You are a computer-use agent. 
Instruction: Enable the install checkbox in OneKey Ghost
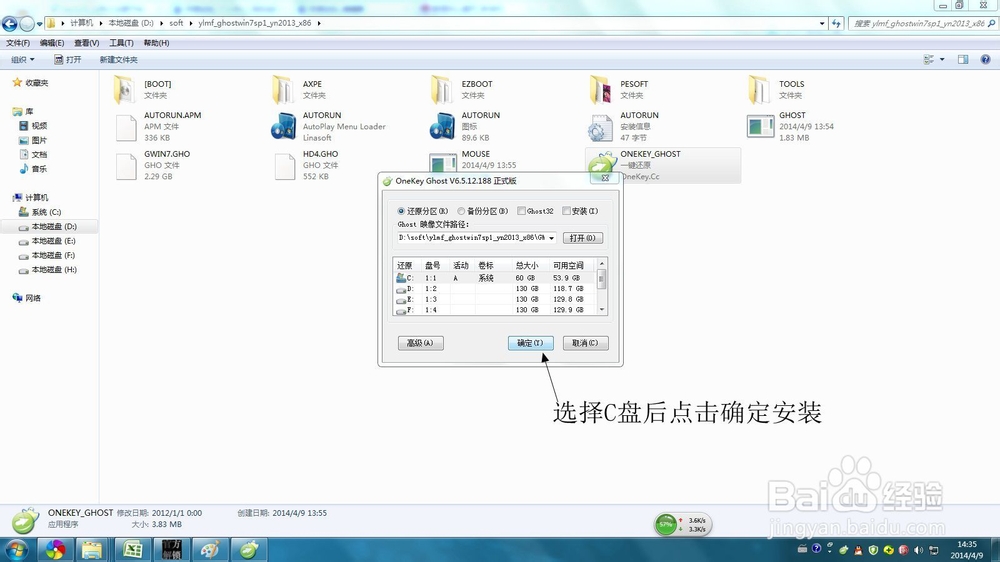(566, 211)
